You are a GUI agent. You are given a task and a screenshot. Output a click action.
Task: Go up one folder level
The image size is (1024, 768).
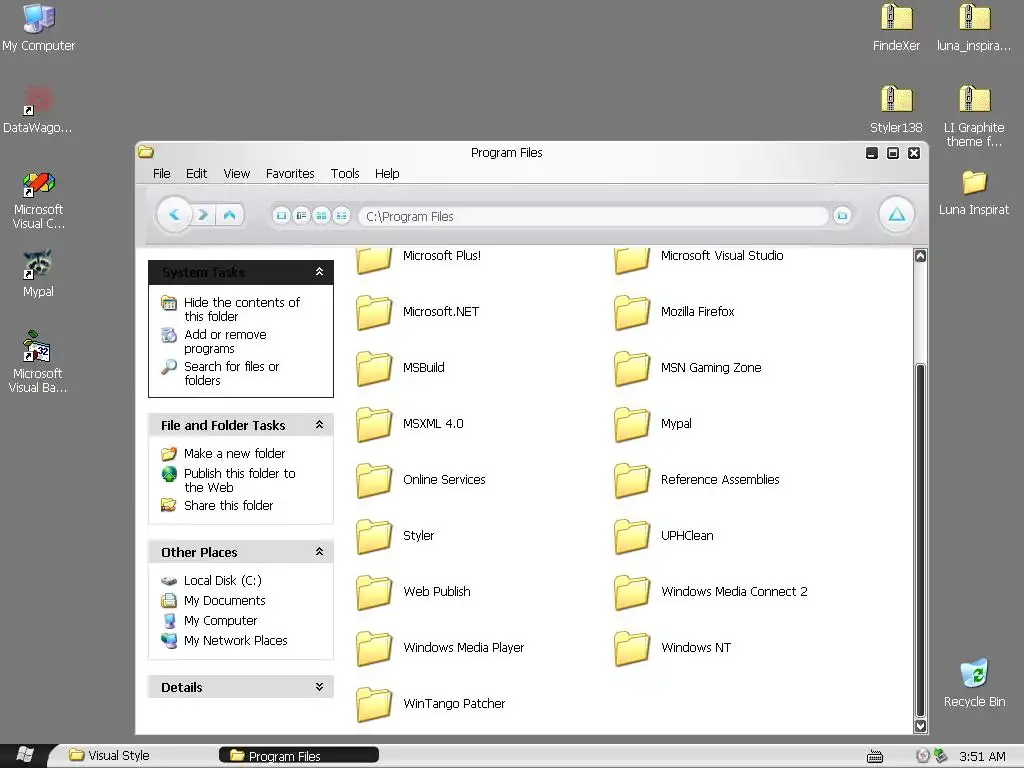coord(229,214)
